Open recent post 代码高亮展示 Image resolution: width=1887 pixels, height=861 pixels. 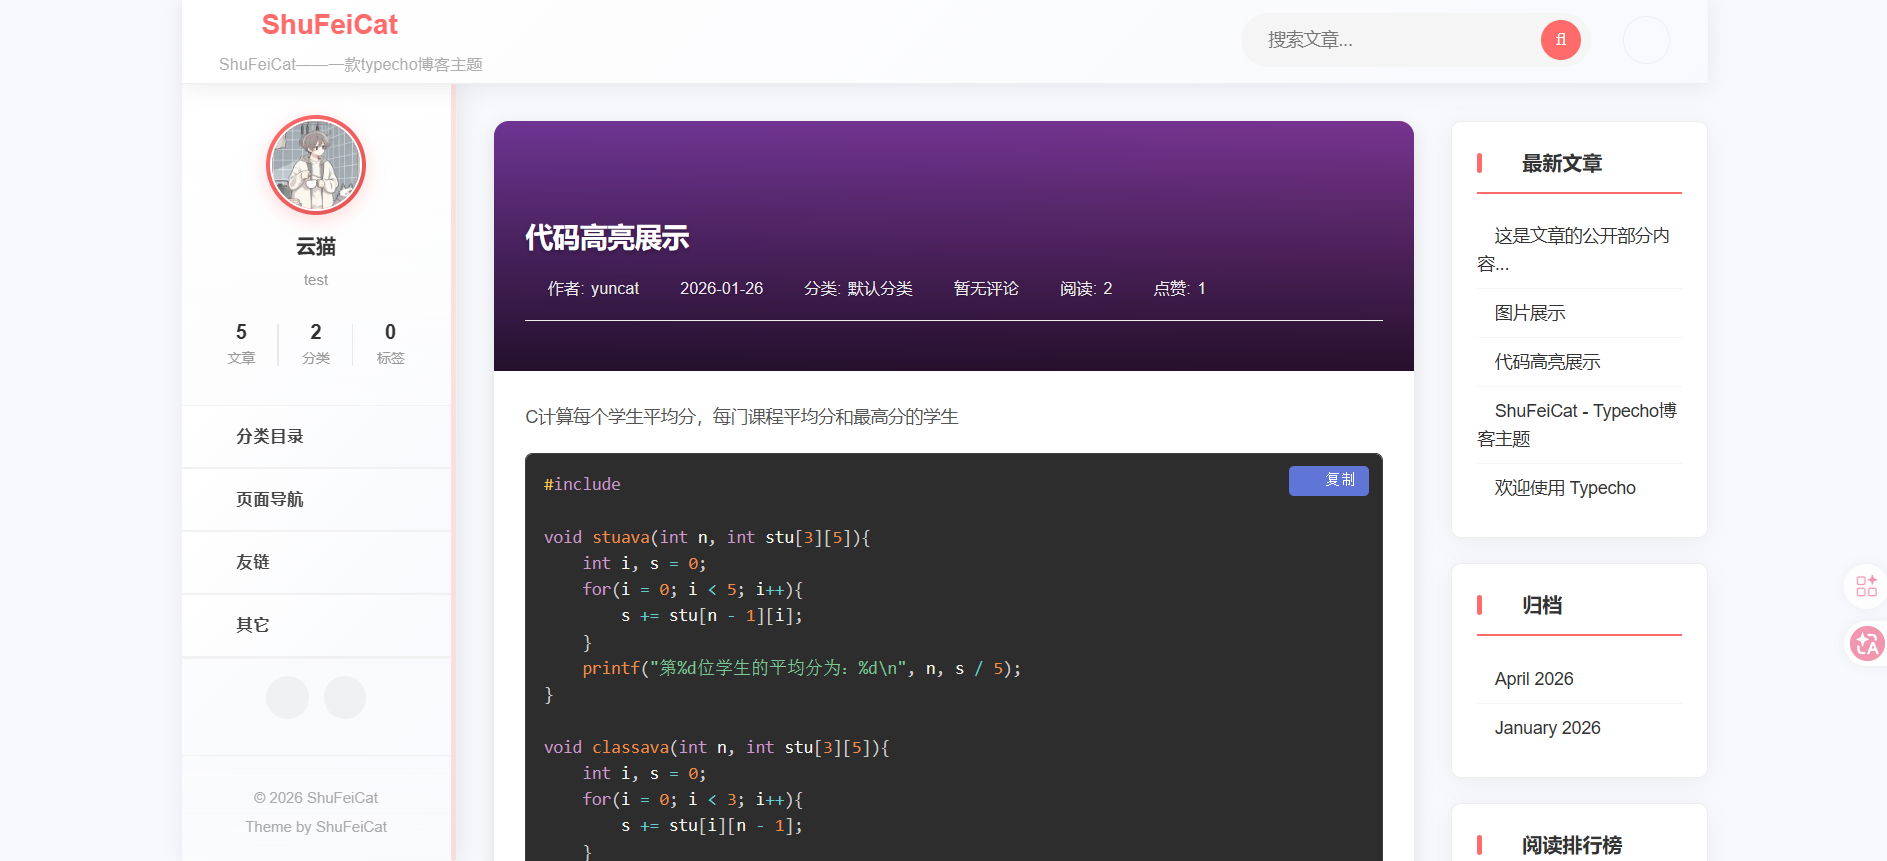(1547, 362)
